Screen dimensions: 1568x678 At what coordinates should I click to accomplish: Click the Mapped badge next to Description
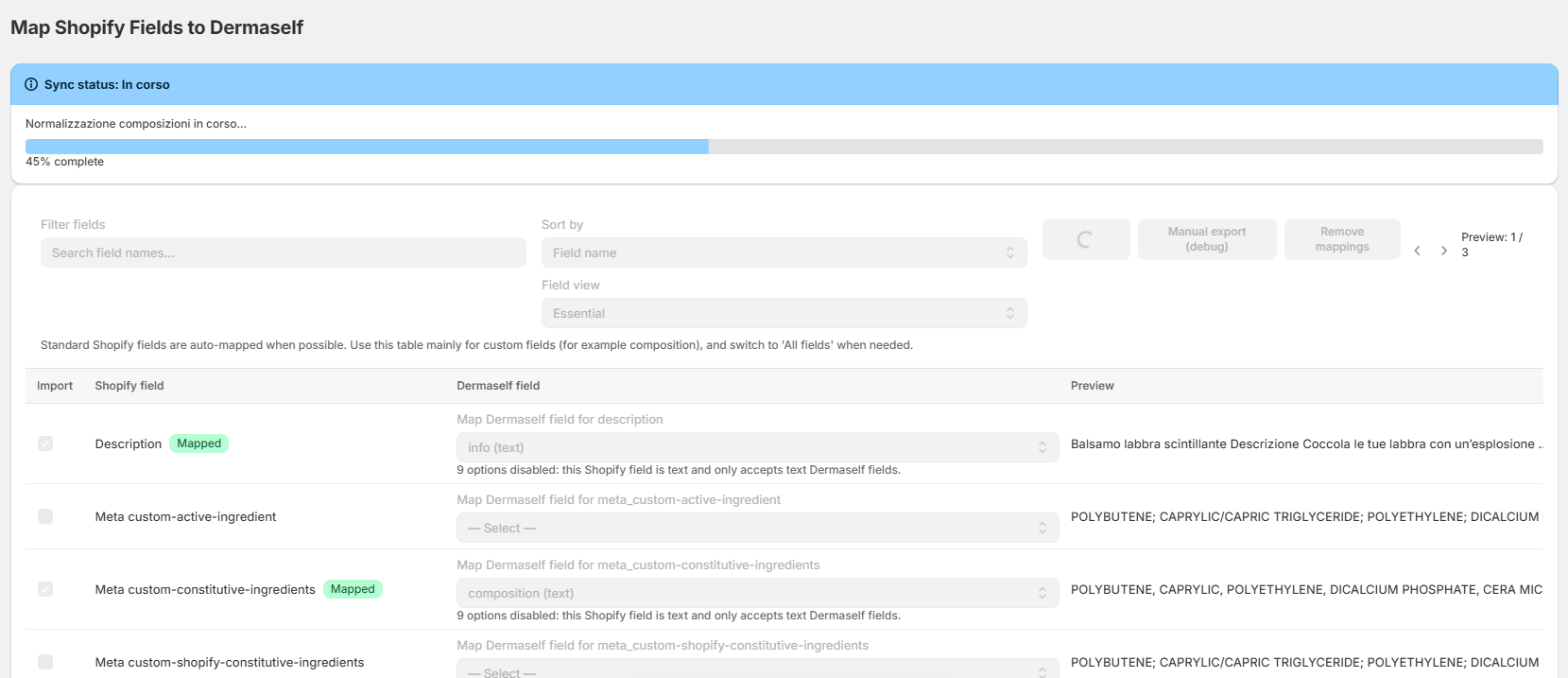pyautogui.click(x=198, y=443)
